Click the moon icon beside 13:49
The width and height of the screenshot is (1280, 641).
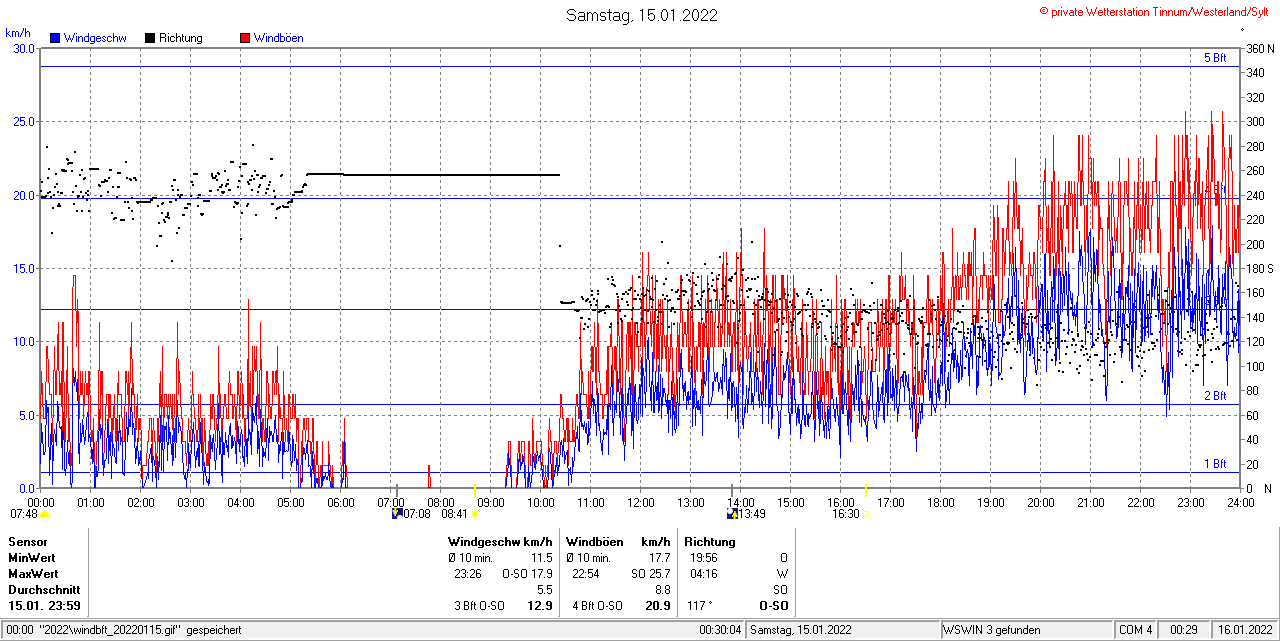click(733, 513)
